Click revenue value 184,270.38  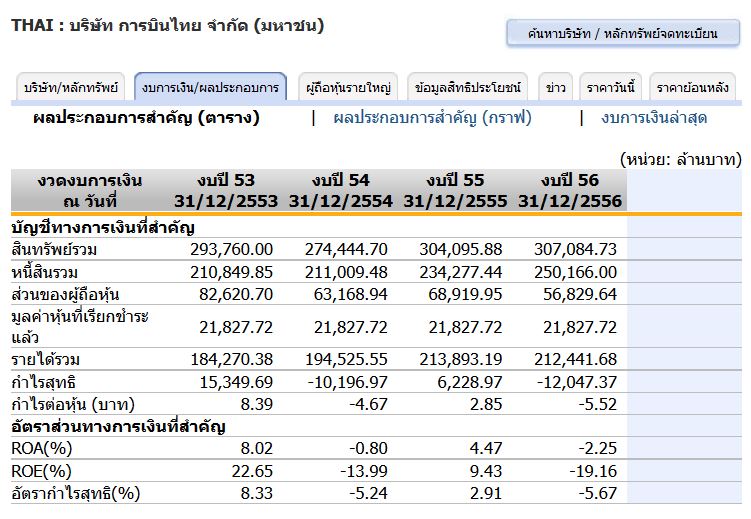[231, 359]
